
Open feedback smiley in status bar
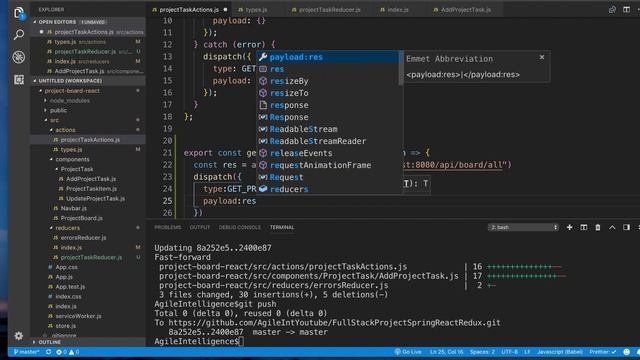coord(627,352)
